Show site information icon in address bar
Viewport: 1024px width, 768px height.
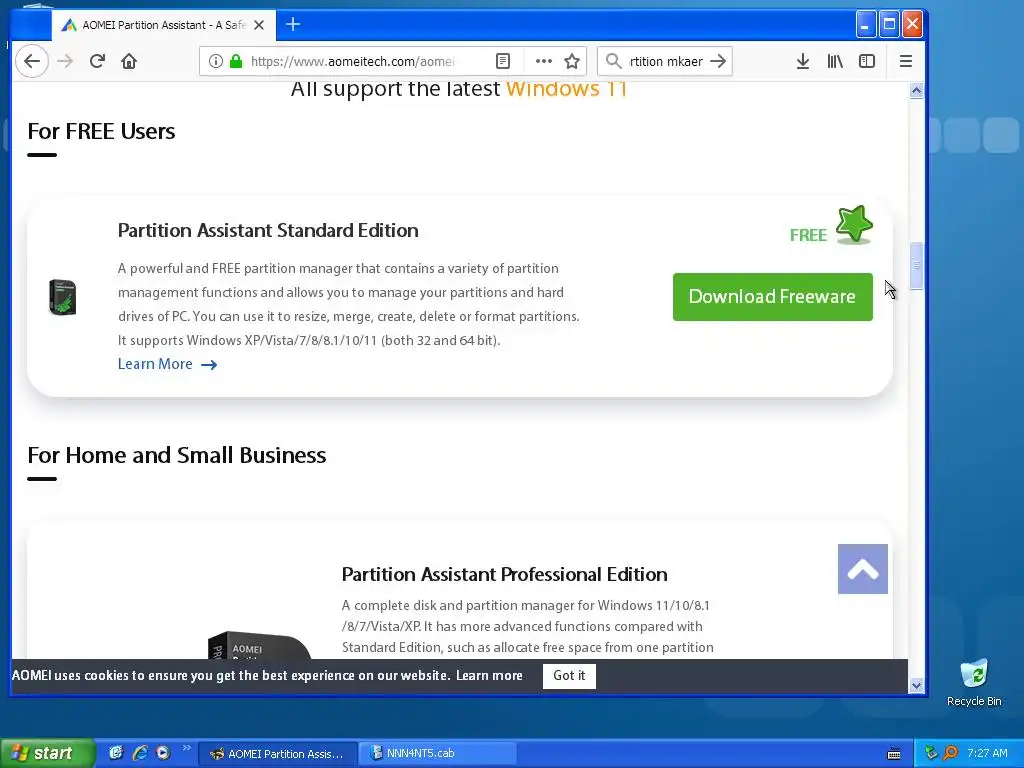(x=216, y=61)
